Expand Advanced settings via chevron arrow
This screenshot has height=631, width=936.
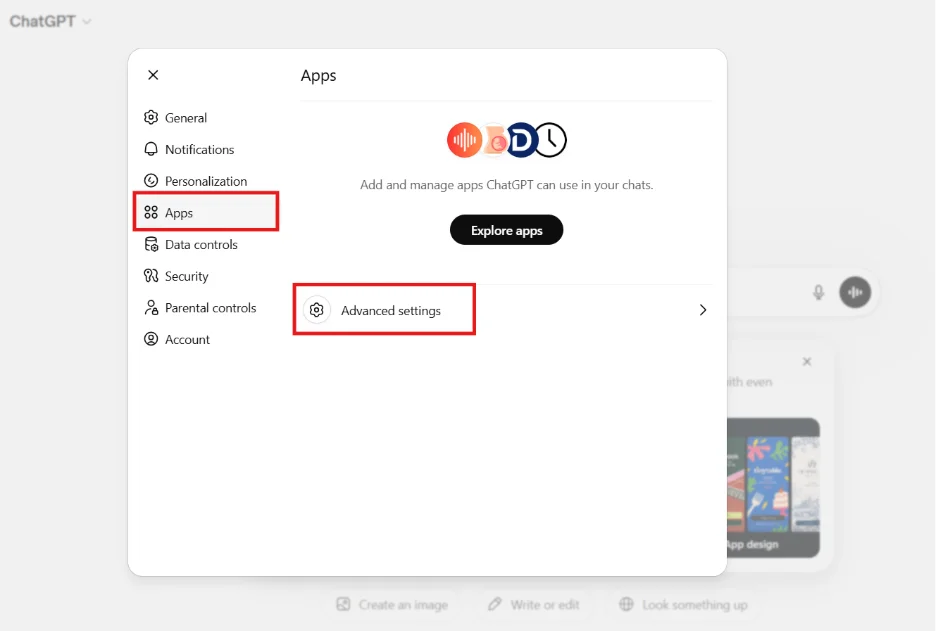click(x=703, y=310)
